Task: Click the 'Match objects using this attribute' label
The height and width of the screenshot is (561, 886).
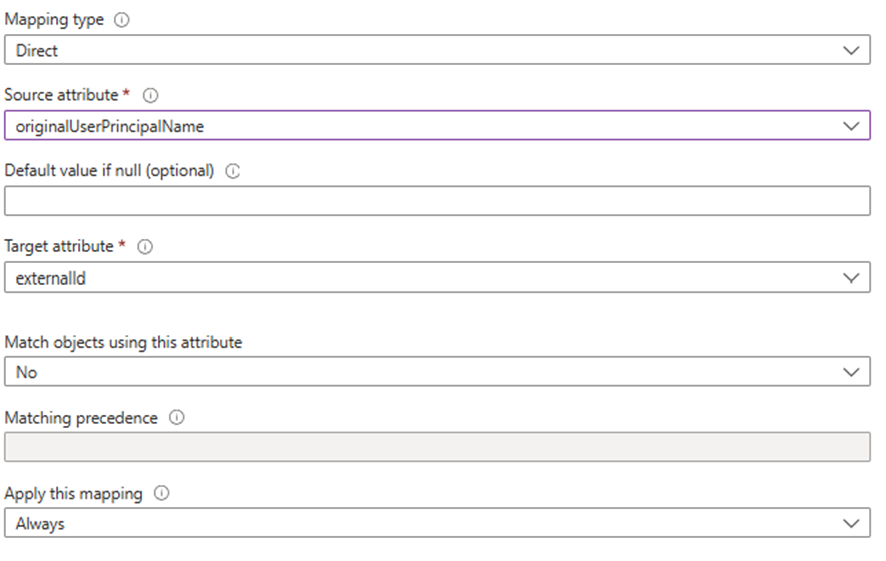Action: pos(123,342)
